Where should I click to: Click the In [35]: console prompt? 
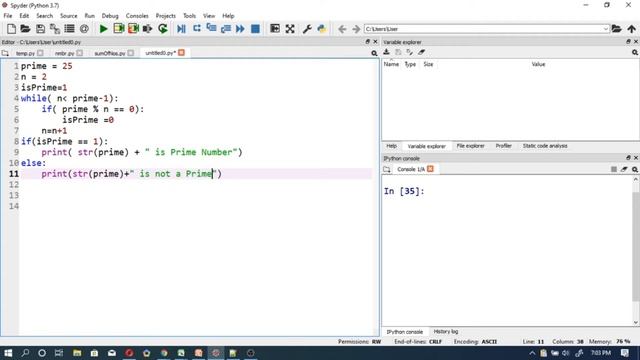(x=404, y=191)
